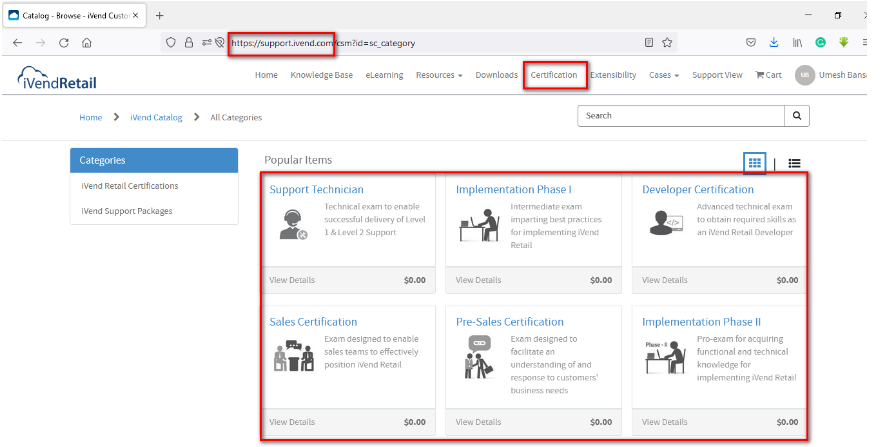Open the Developer Certification title link

pos(698,189)
